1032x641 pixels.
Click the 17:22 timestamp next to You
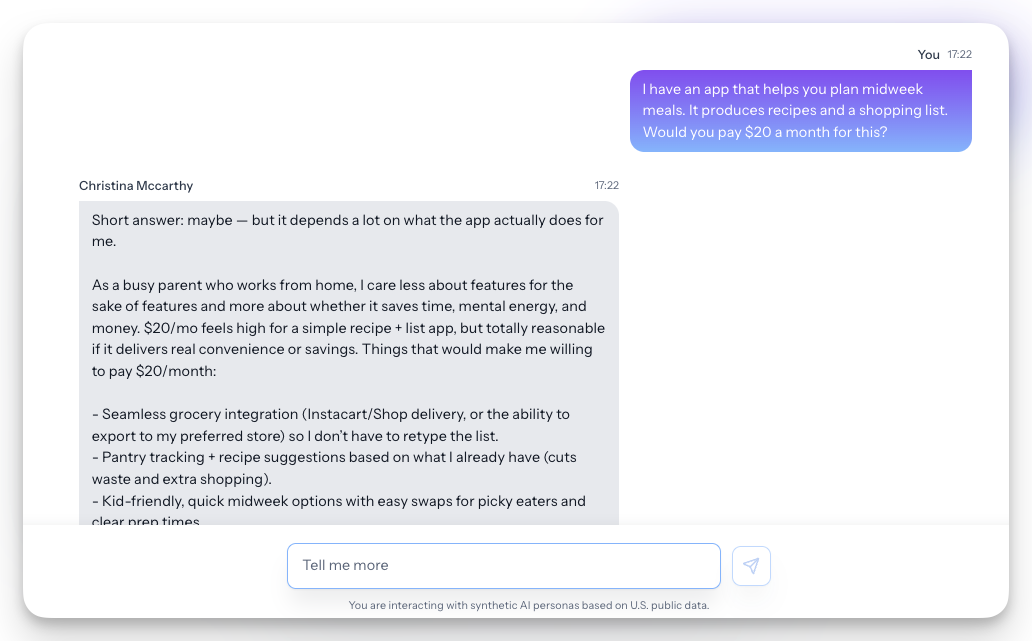[x=958, y=54]
